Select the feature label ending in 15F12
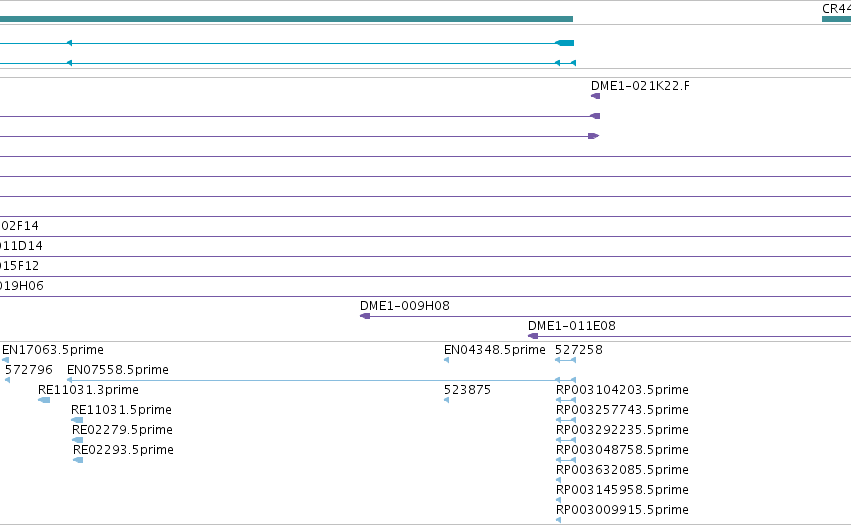 [20, 266]
